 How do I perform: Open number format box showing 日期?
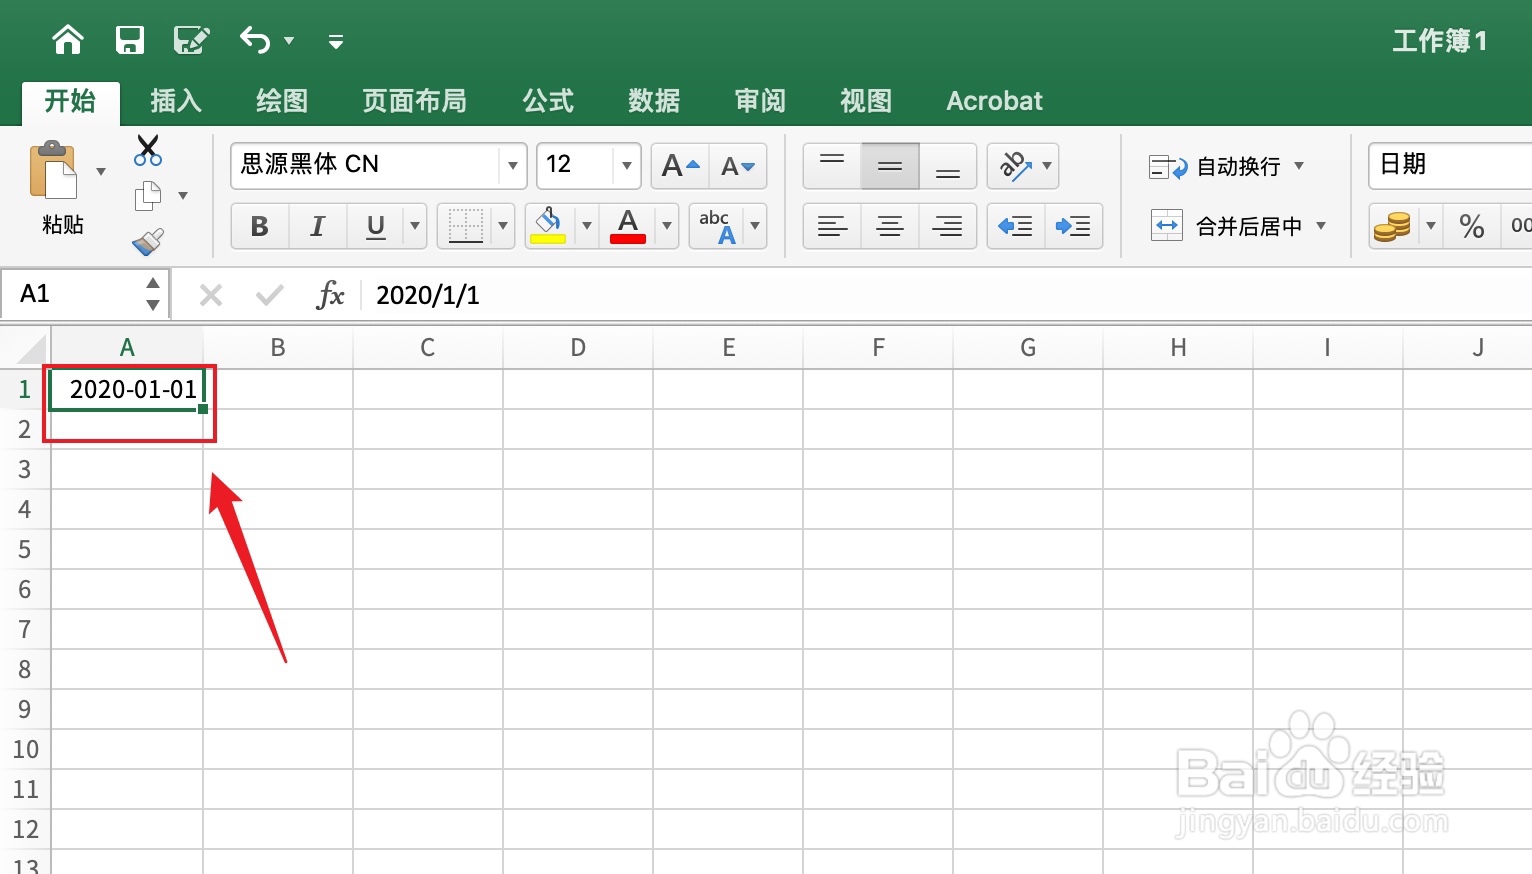pos(1450,165)
